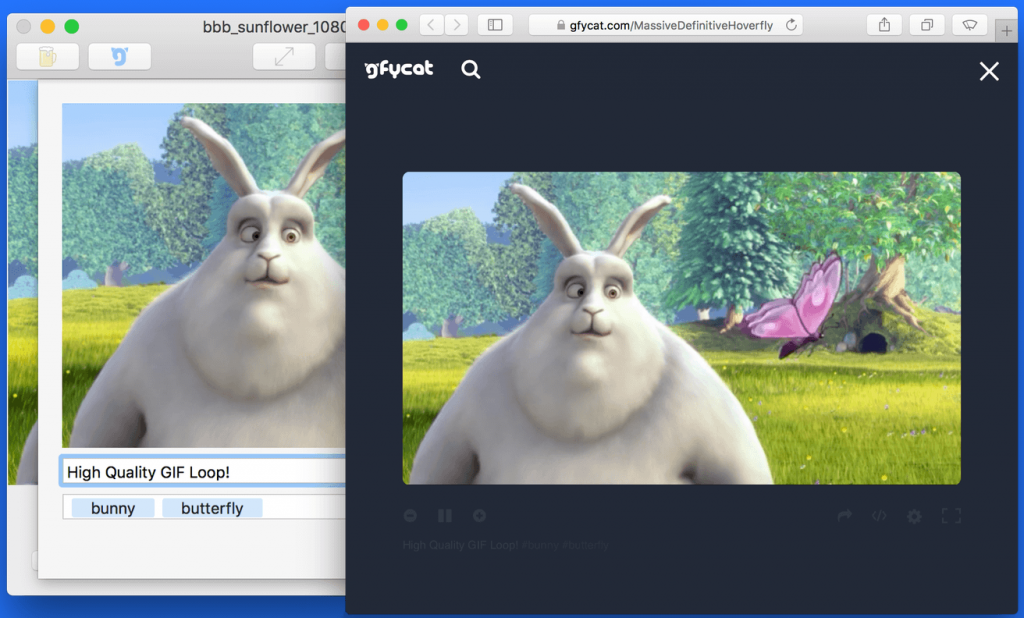Click the resize arrows toolbar button
Viewport: 1024px width, 618px height.
click(284, 57)
